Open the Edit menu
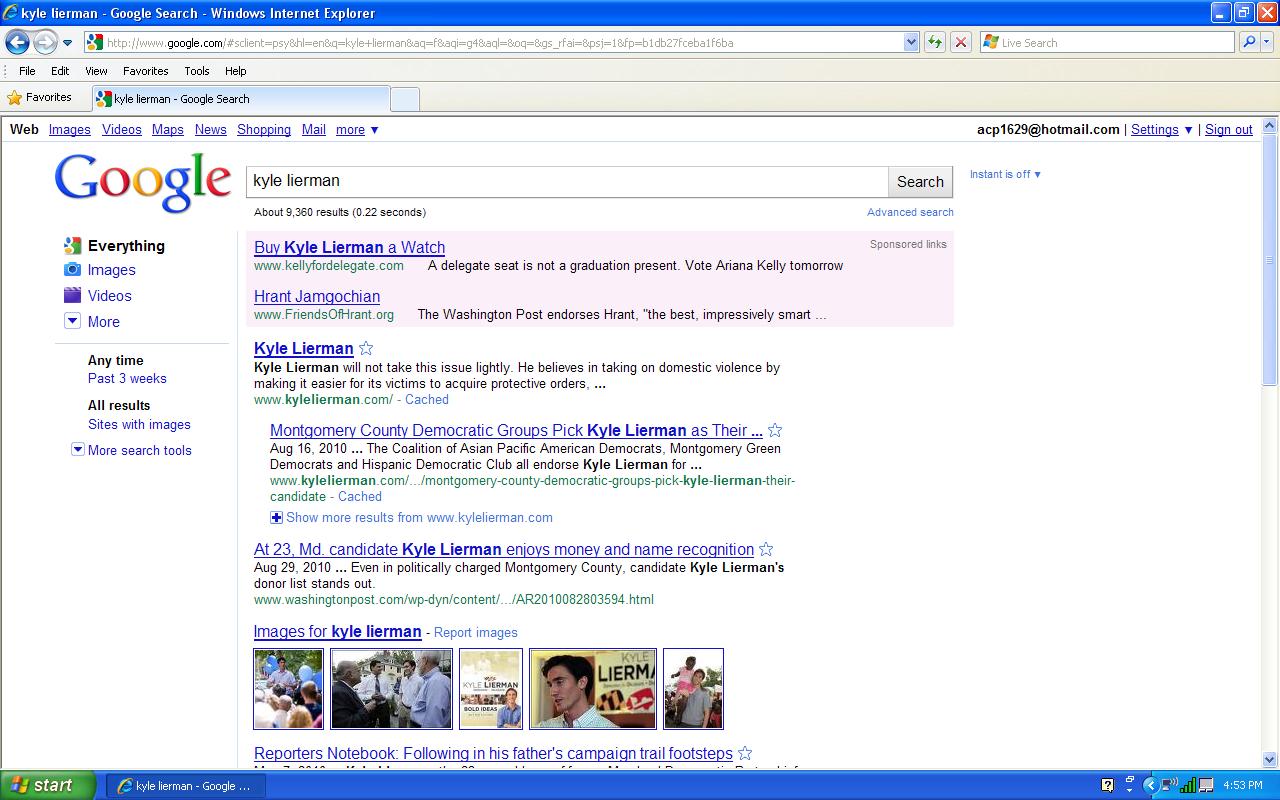 pos(60,71)
